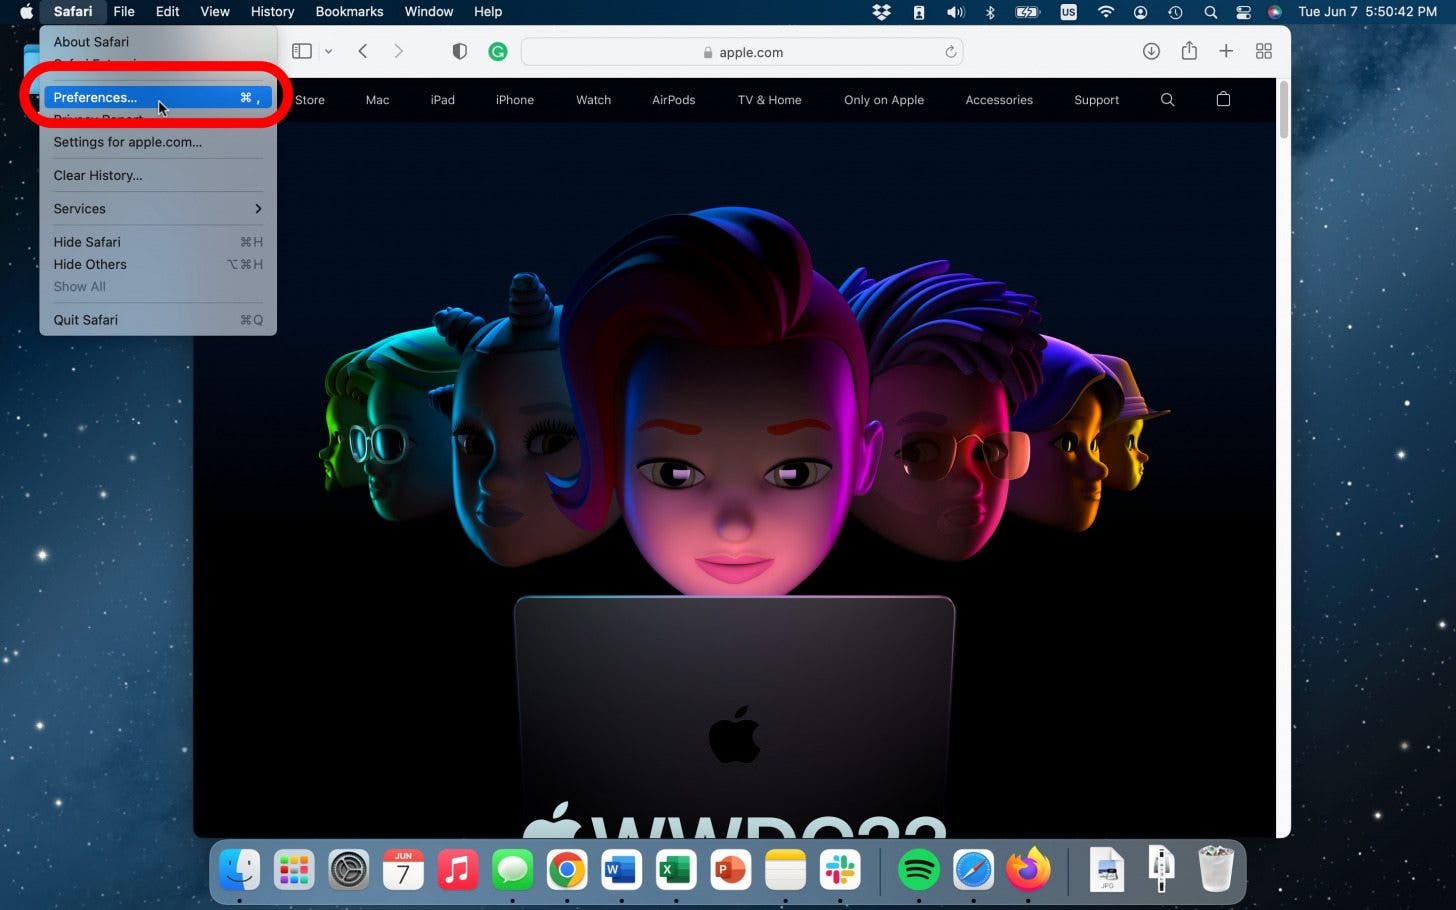Open the Window menu in the menu bar
This screenshot has width=1456, height=910.
pyautogui.click(x=429, y=12)
